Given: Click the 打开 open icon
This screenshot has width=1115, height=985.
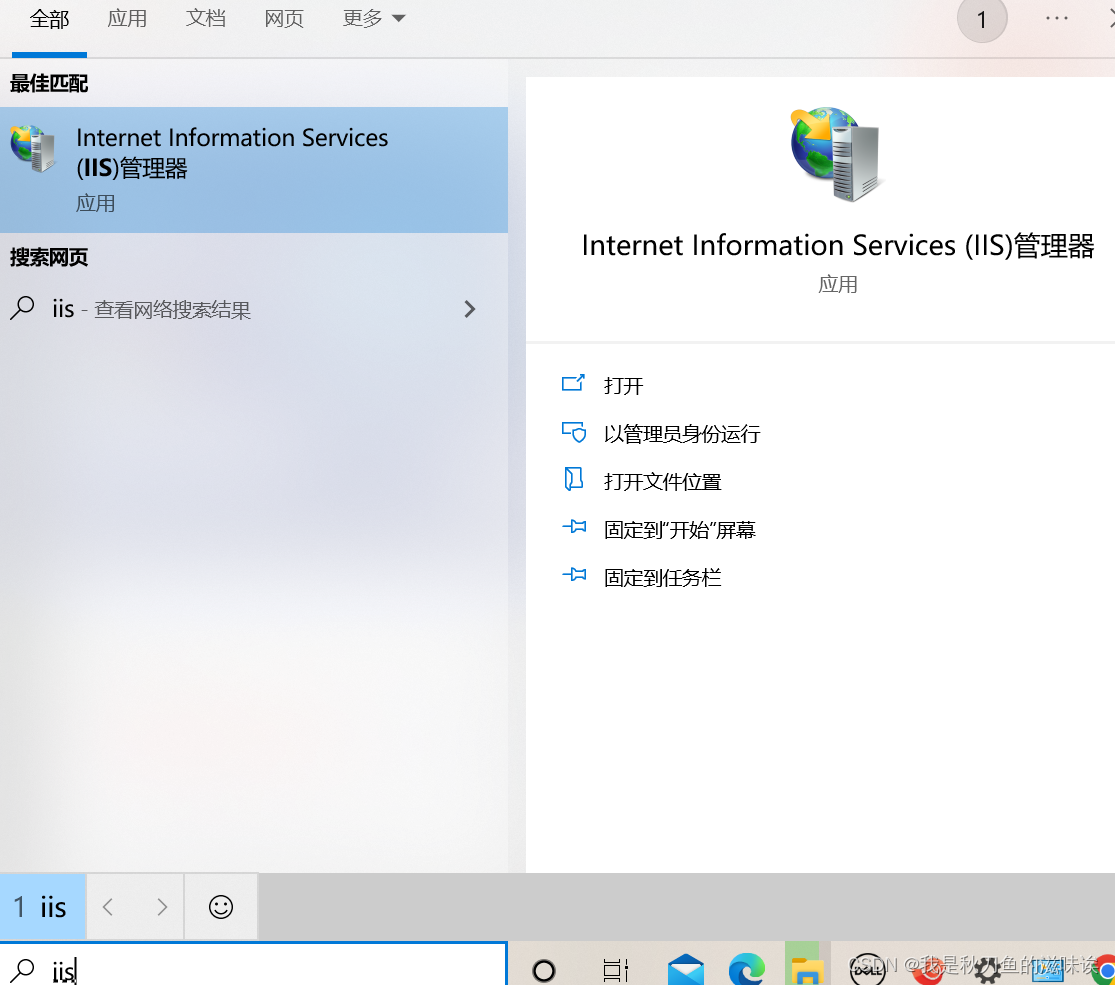Looking at the screenshot, I should pyautogui.click(x=573, y=384).
